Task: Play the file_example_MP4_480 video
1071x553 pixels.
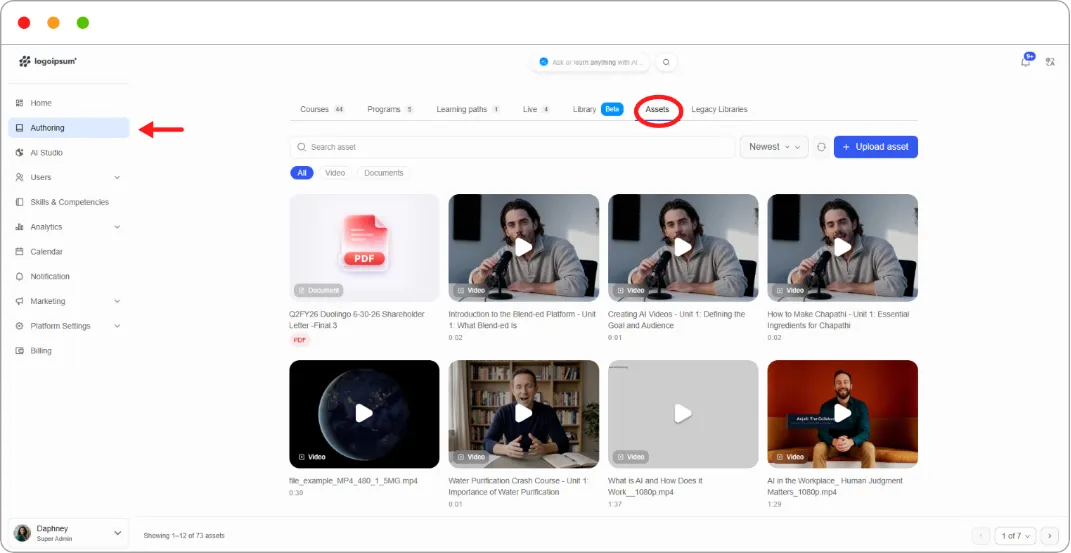Action: point(364,413)
